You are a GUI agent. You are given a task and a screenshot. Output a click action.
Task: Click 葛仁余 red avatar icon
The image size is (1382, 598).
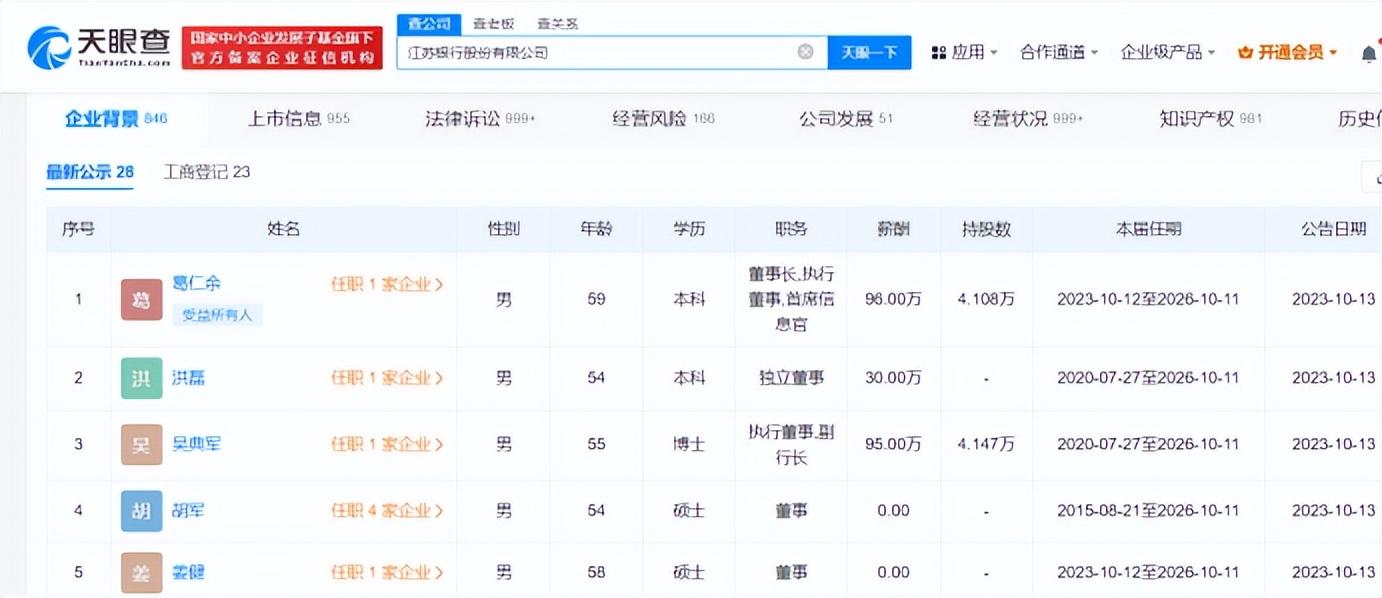pos(141,299)
